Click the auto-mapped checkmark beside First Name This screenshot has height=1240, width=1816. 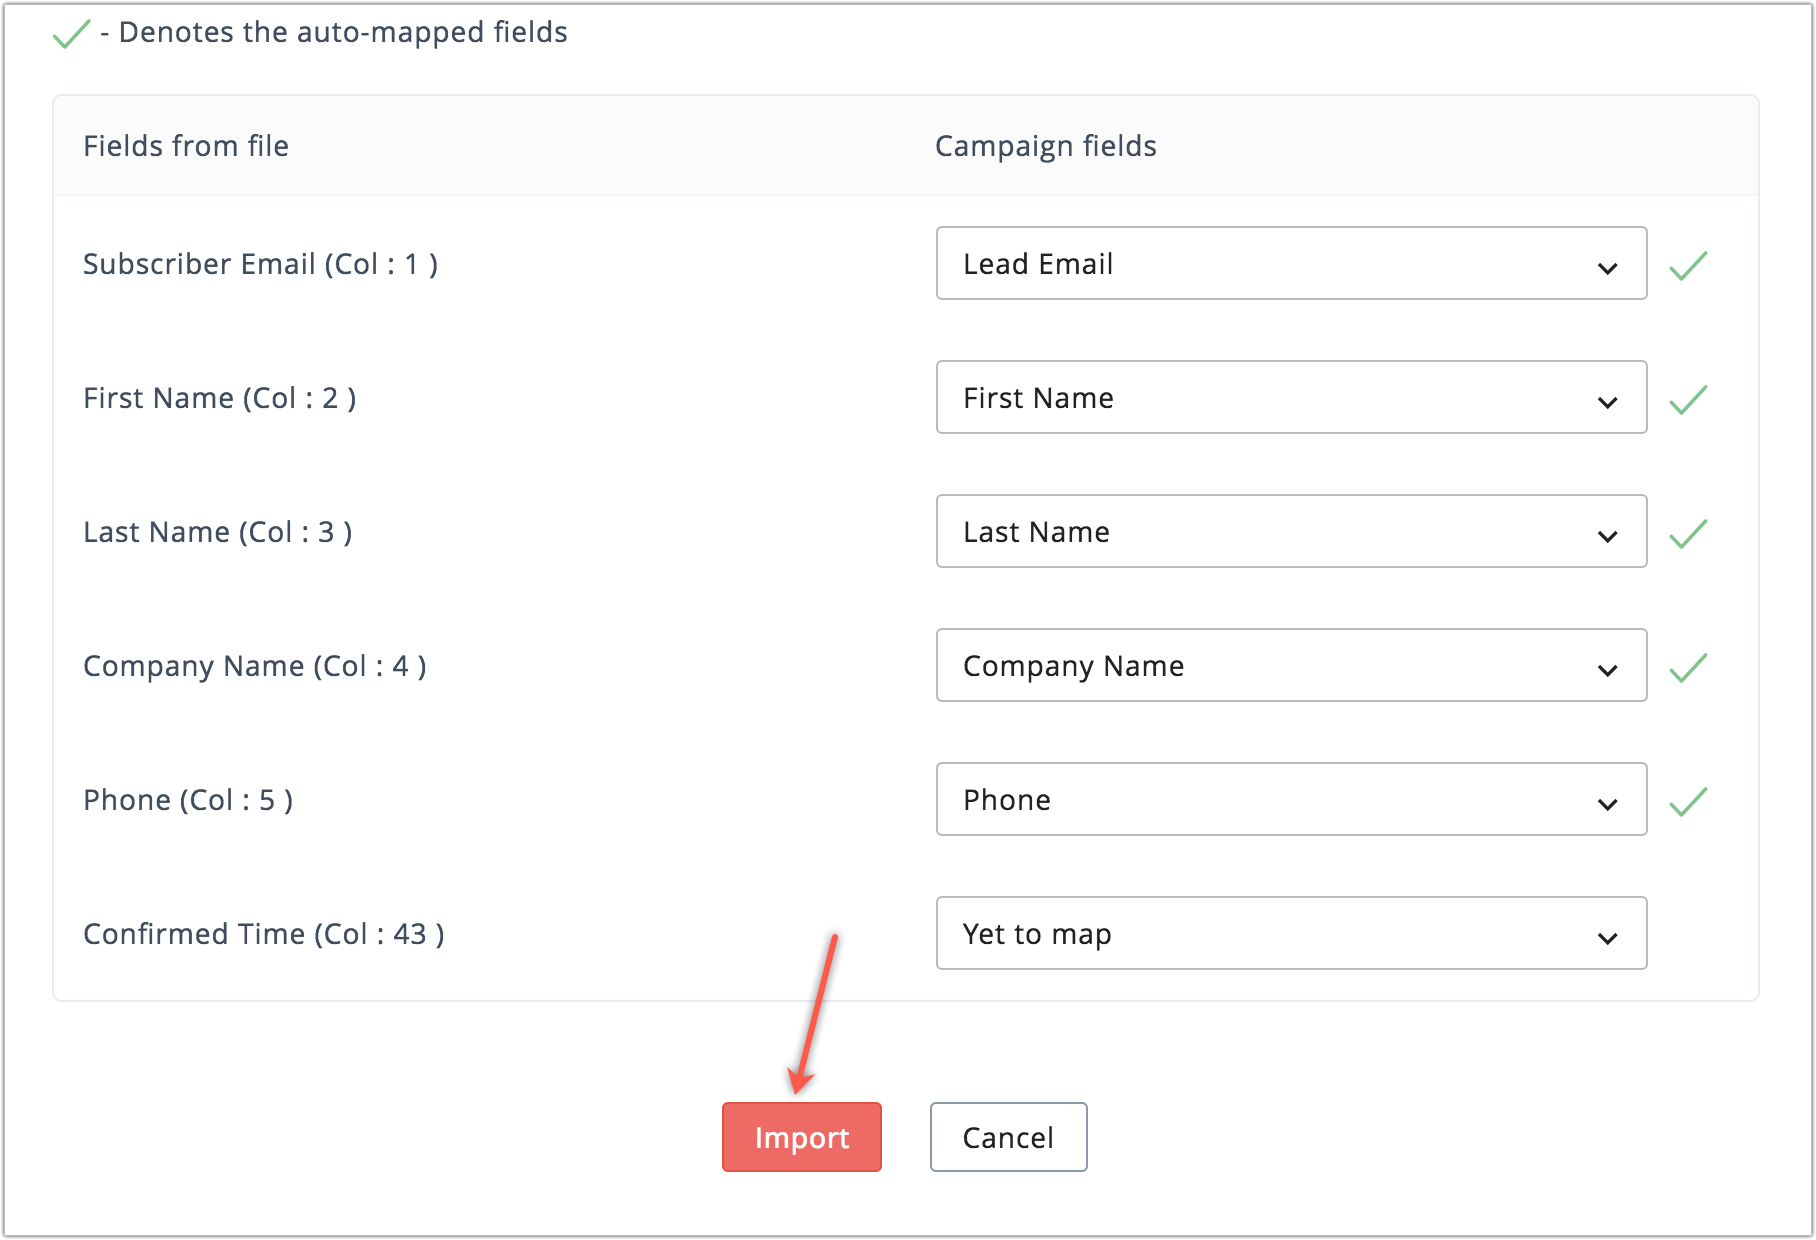point(1688,399)
